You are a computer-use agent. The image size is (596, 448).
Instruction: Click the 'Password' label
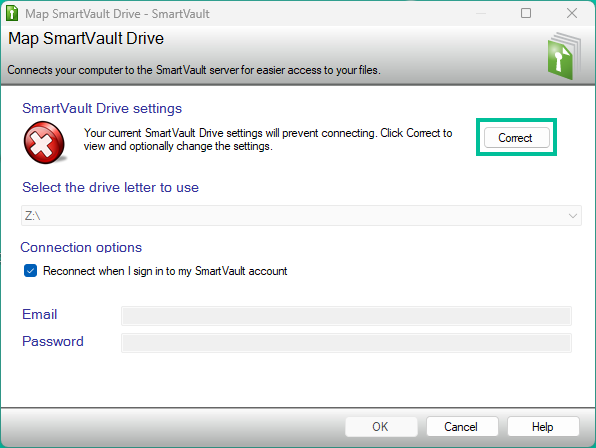coord(53,341)
